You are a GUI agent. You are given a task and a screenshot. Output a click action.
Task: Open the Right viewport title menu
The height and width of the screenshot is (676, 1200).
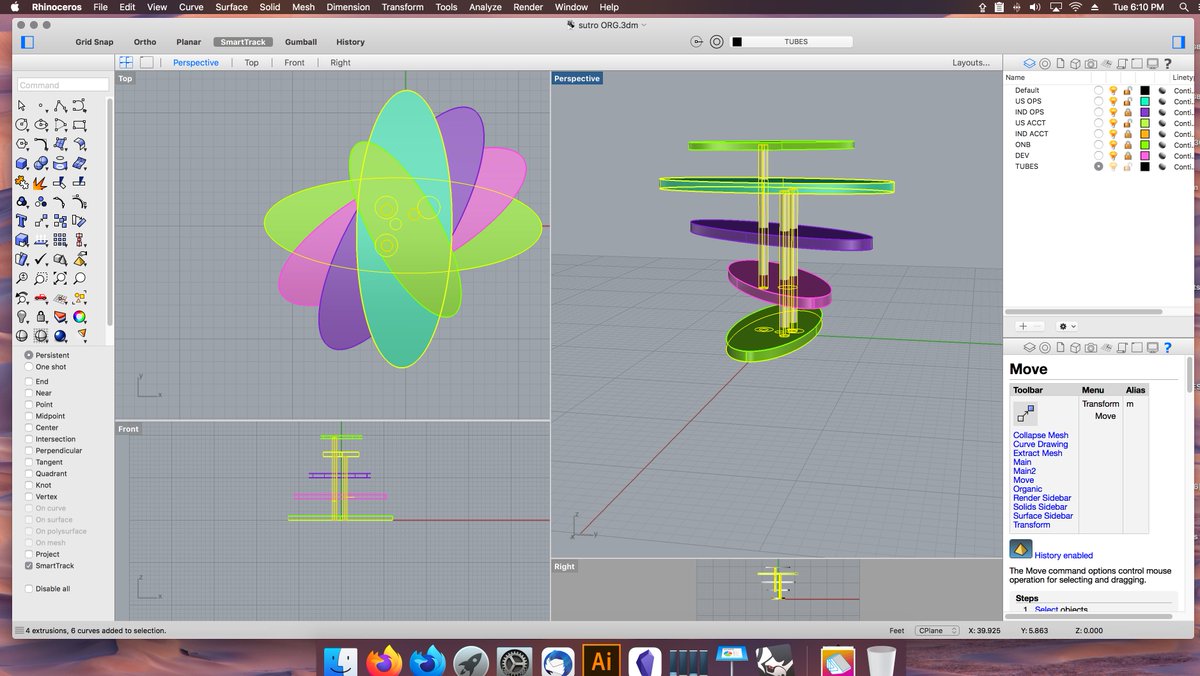pyautogui.click(x=565, y=566)
